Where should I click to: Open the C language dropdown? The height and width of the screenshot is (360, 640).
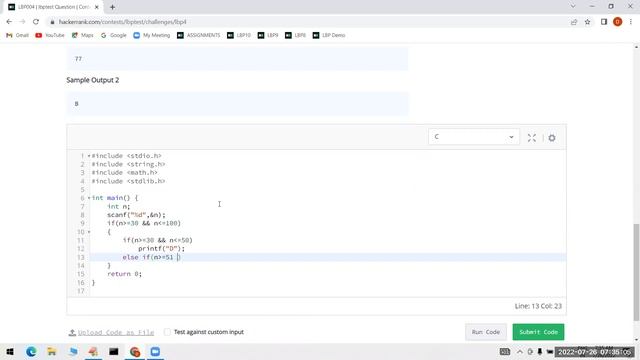[x=474, y=137]
